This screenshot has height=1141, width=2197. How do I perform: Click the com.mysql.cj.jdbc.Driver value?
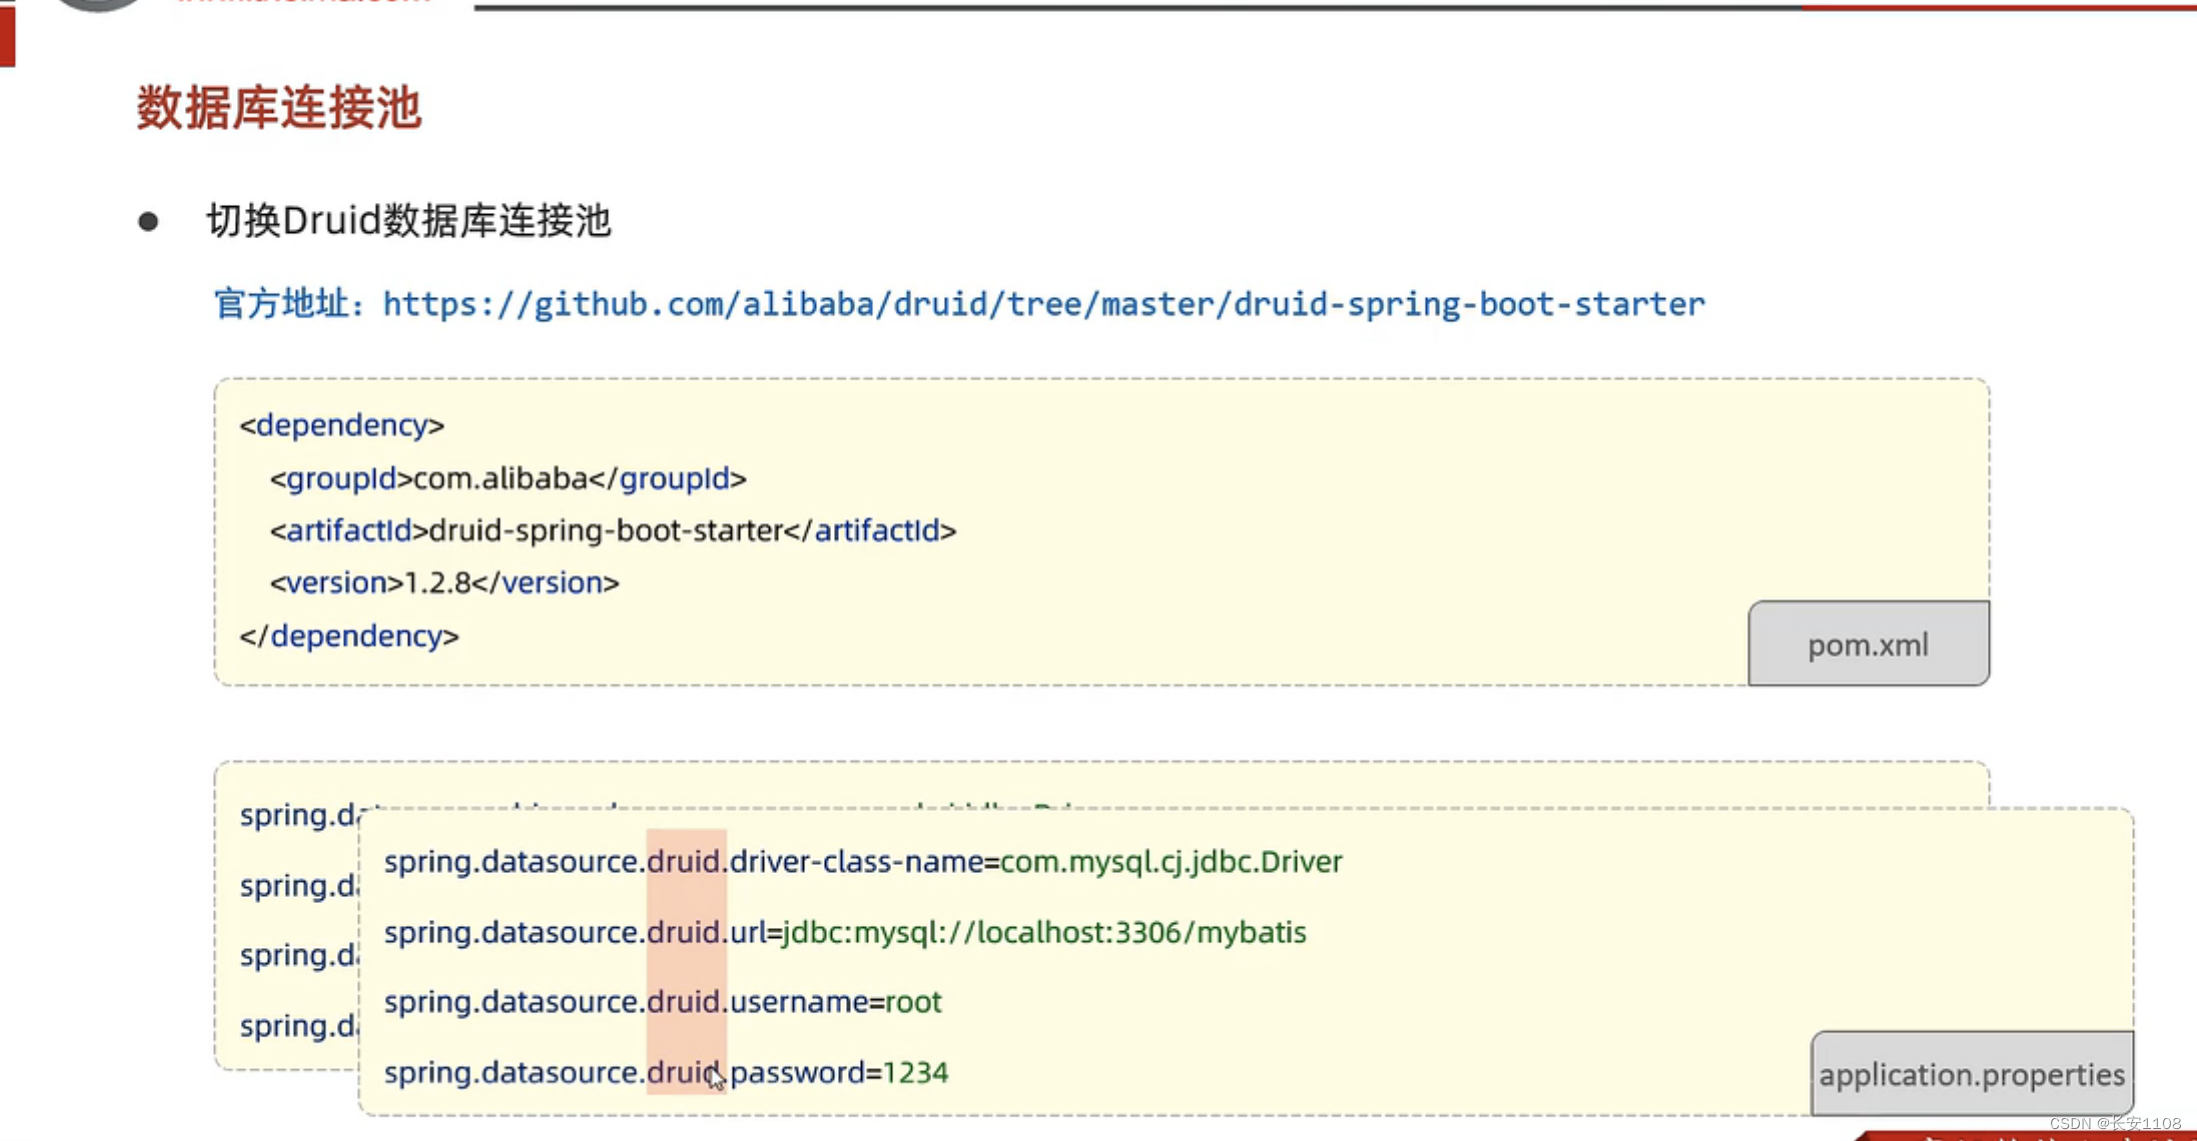click(1171, 861)
